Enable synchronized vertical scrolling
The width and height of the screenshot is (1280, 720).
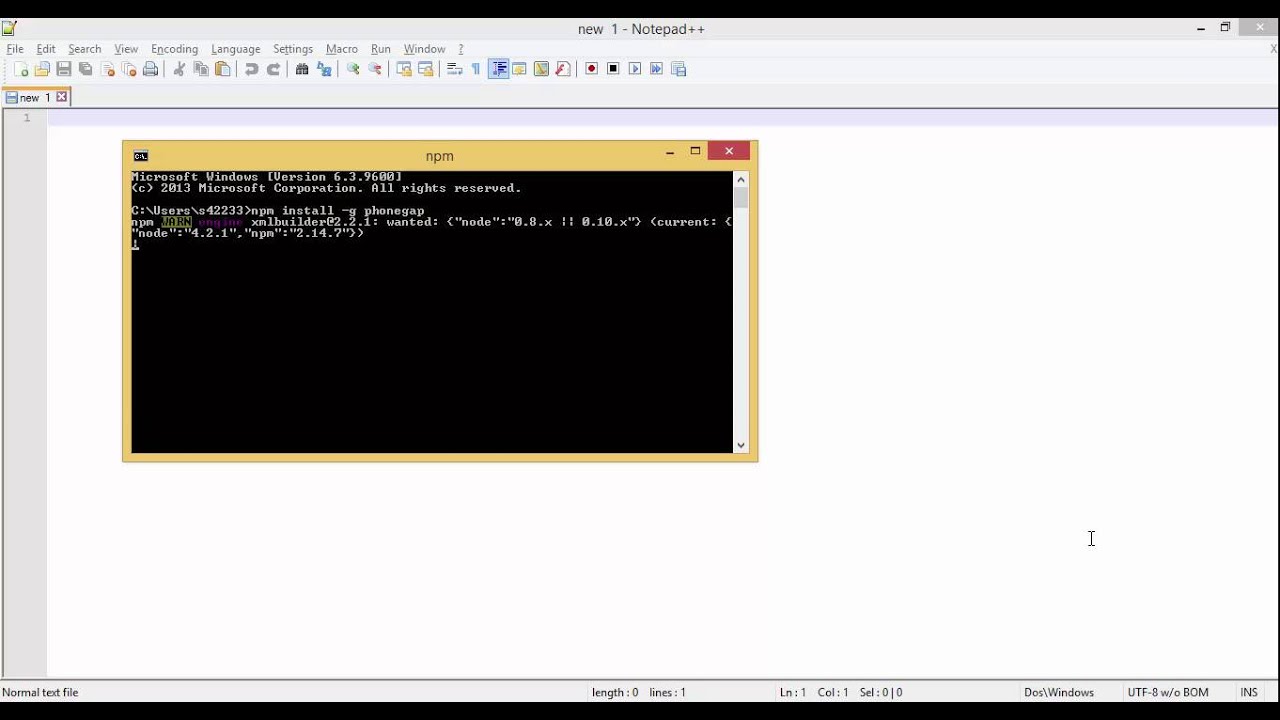(404, 69)
